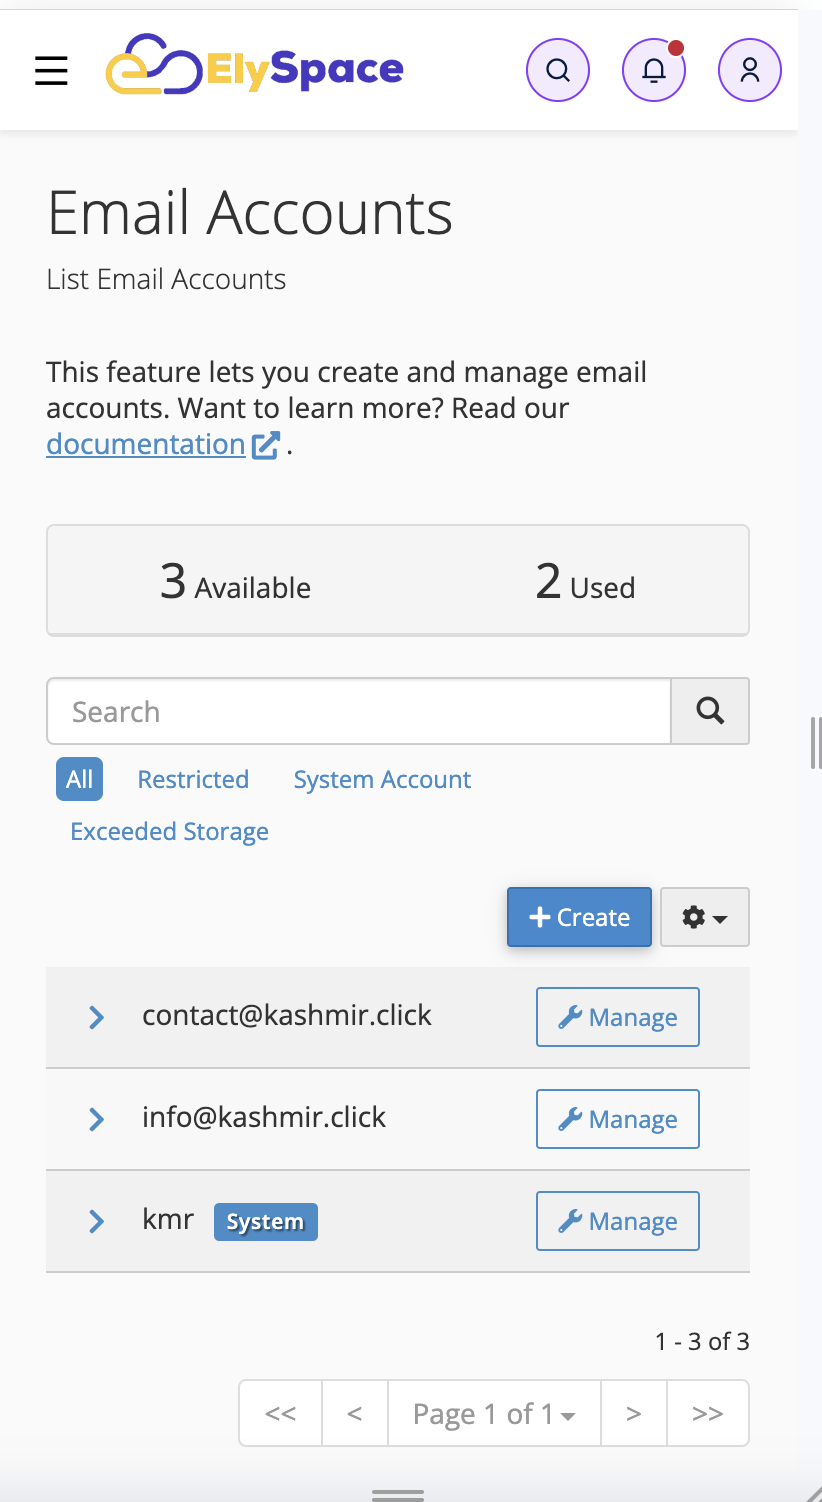Open the user profile icon

pyautogui.click(x=750, y=70)
